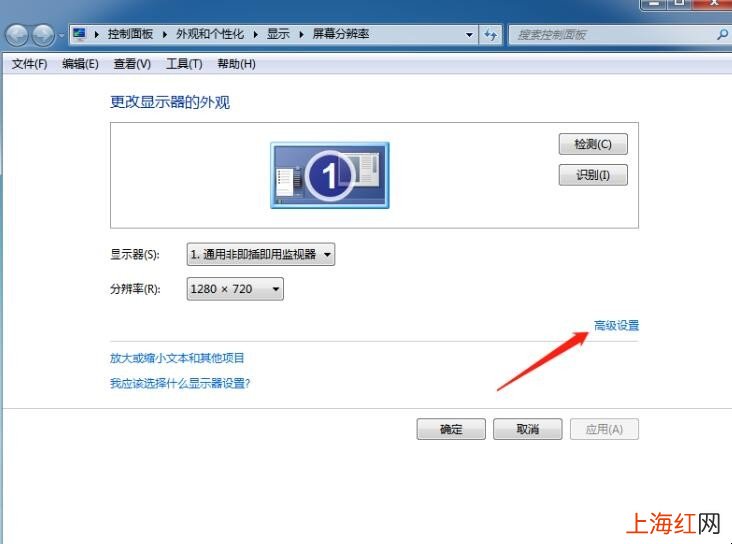Image resolution: width=732 pixels, height=544 pixels.
Task: Open 我应该选择什么显示器设置? help link
Action: tap(180, 383)
